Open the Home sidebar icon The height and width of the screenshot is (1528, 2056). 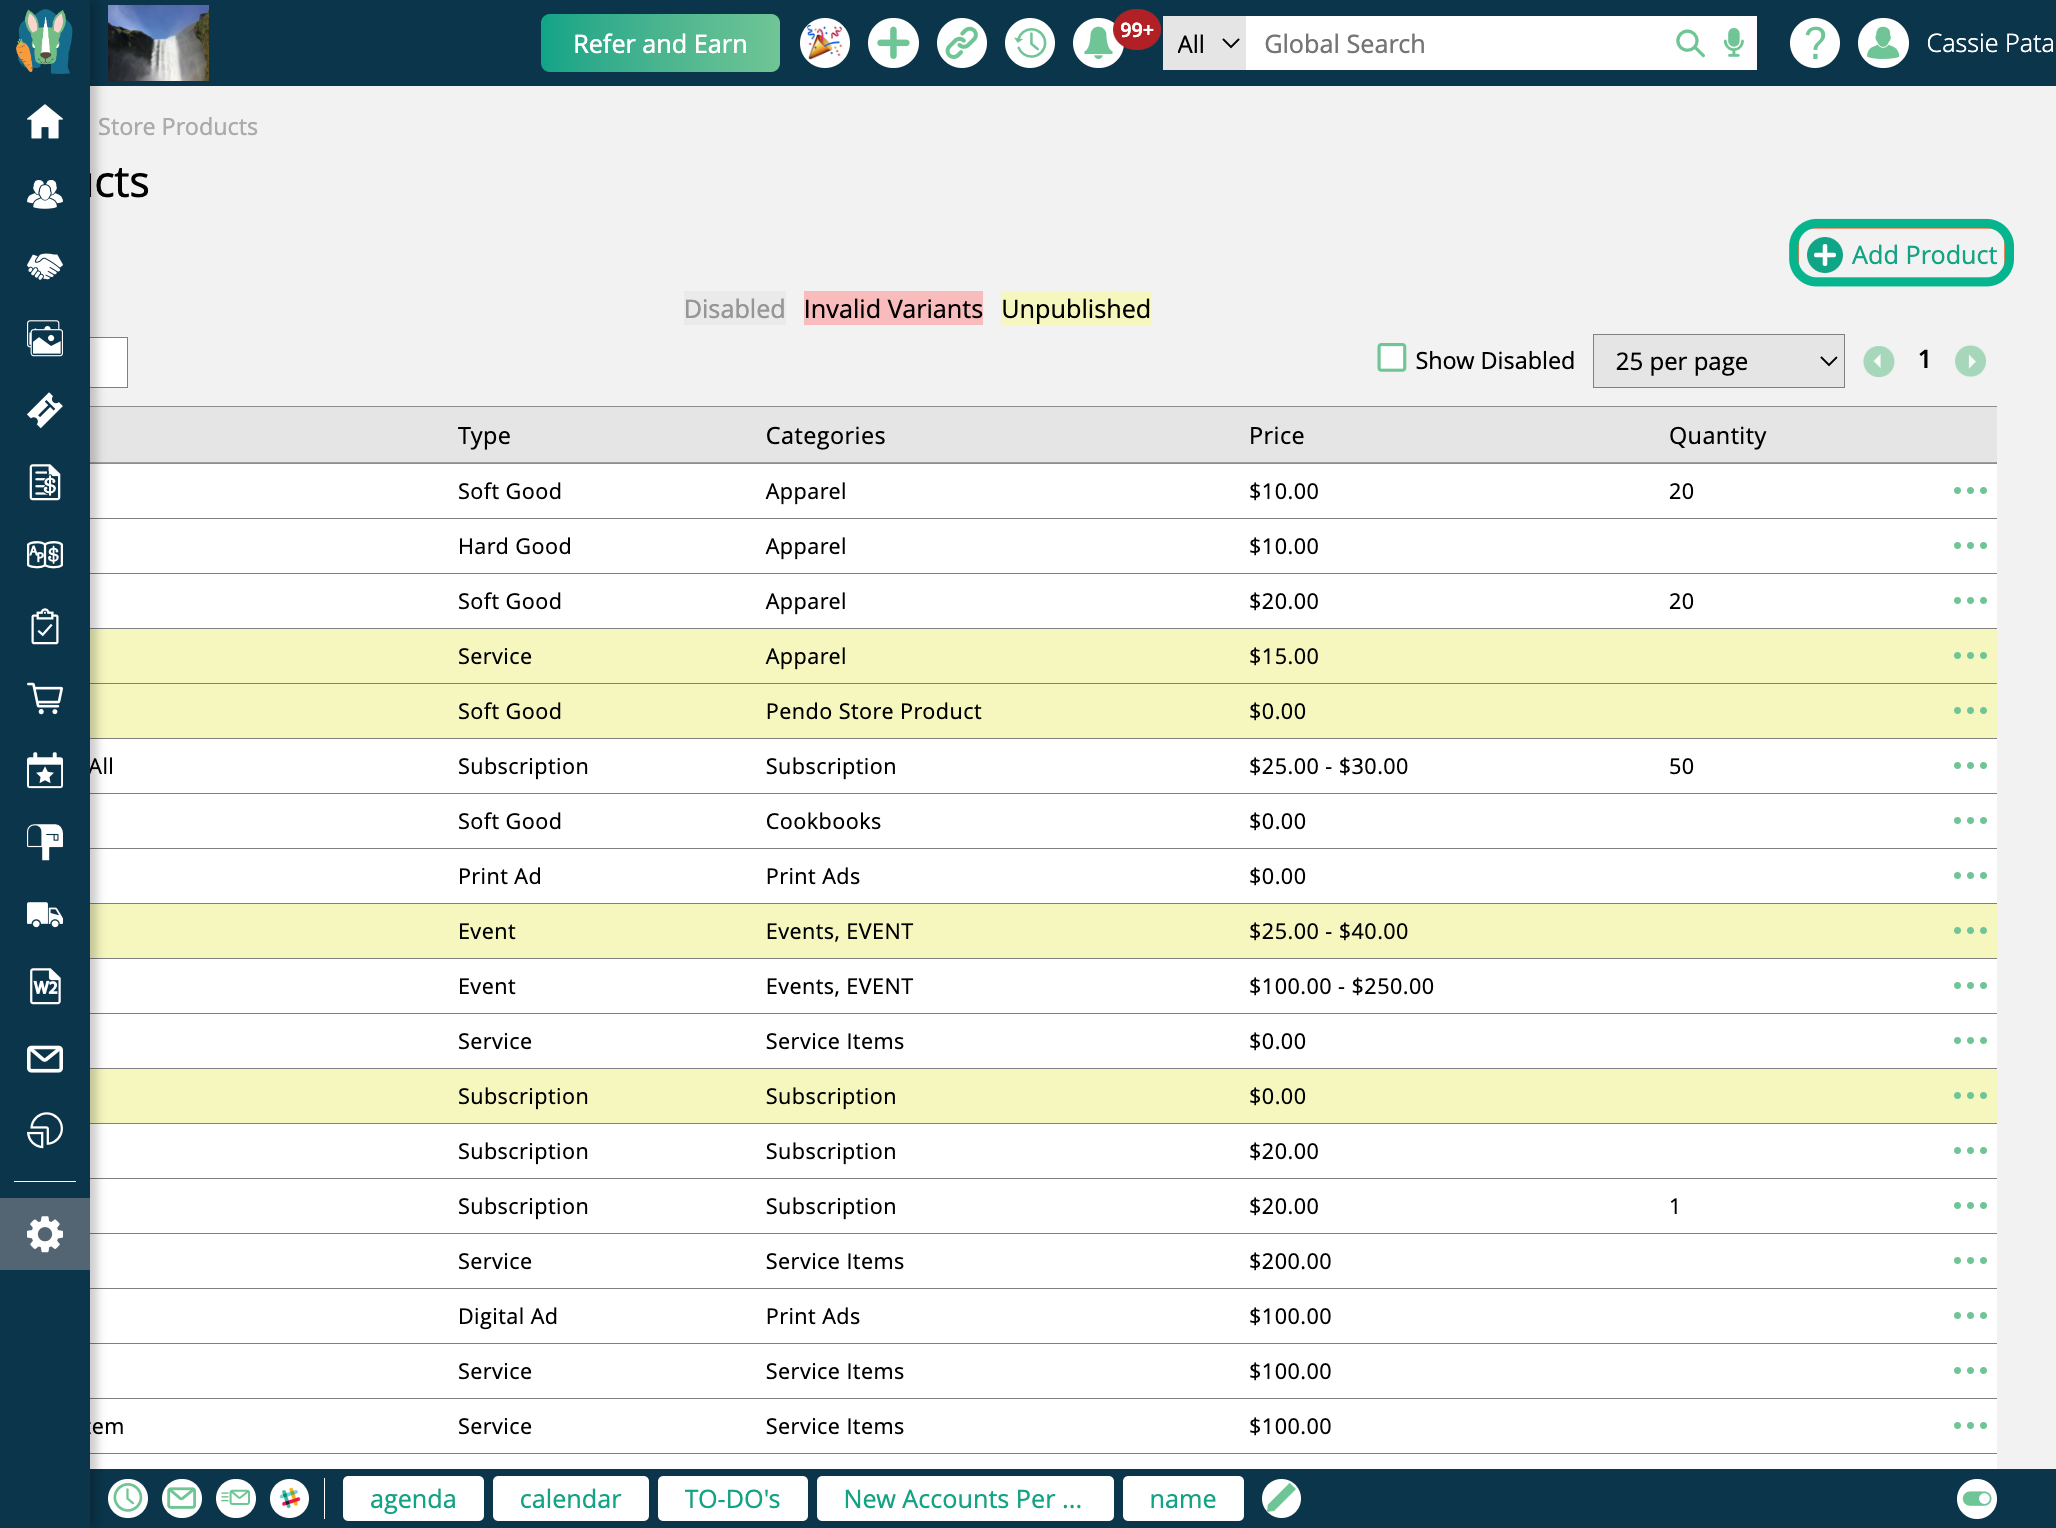[44, 122]
